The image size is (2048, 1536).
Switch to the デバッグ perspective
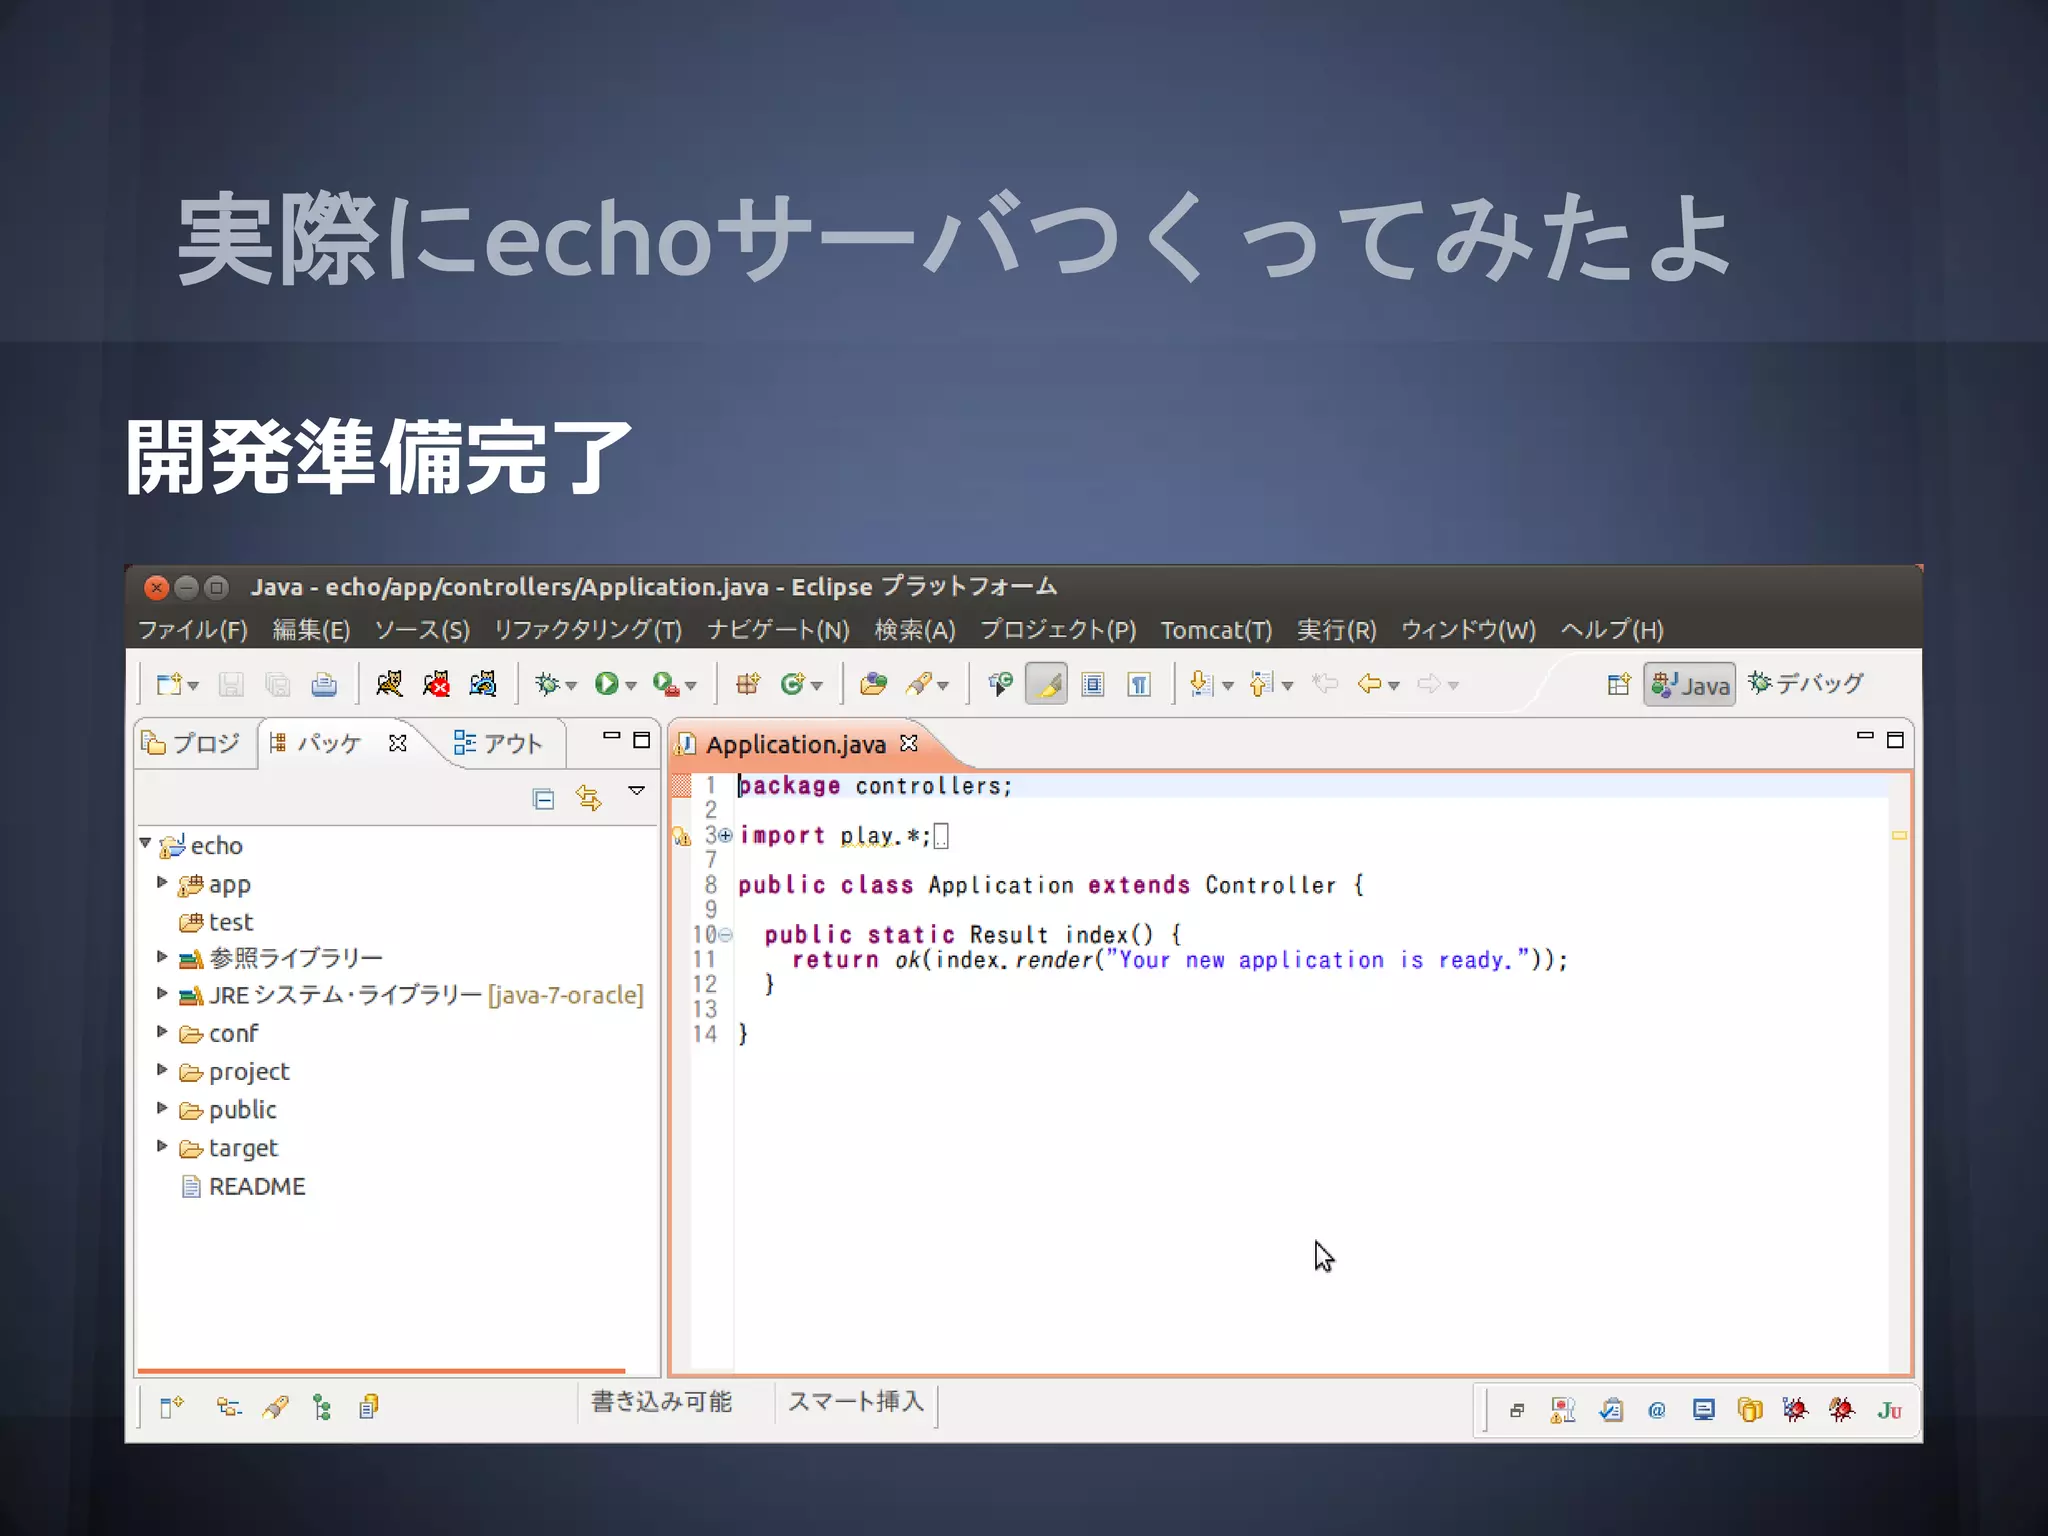[x=1806, y=684]
